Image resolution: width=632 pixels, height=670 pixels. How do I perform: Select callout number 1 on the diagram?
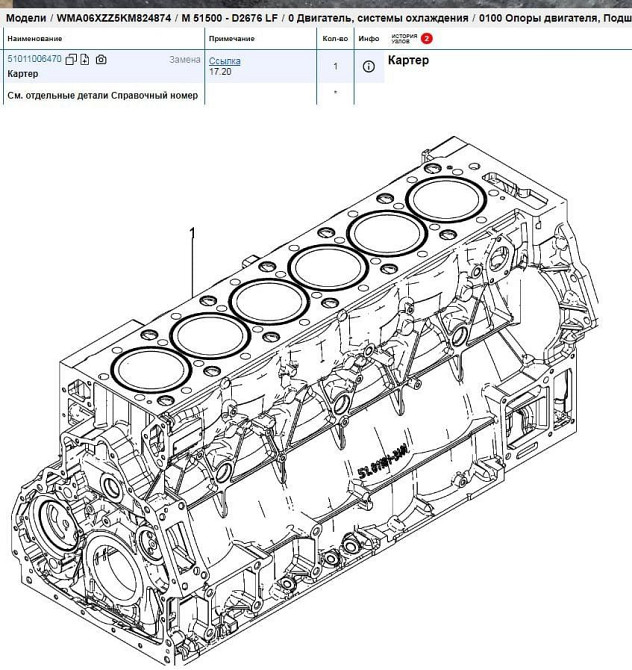click(192, 235)
